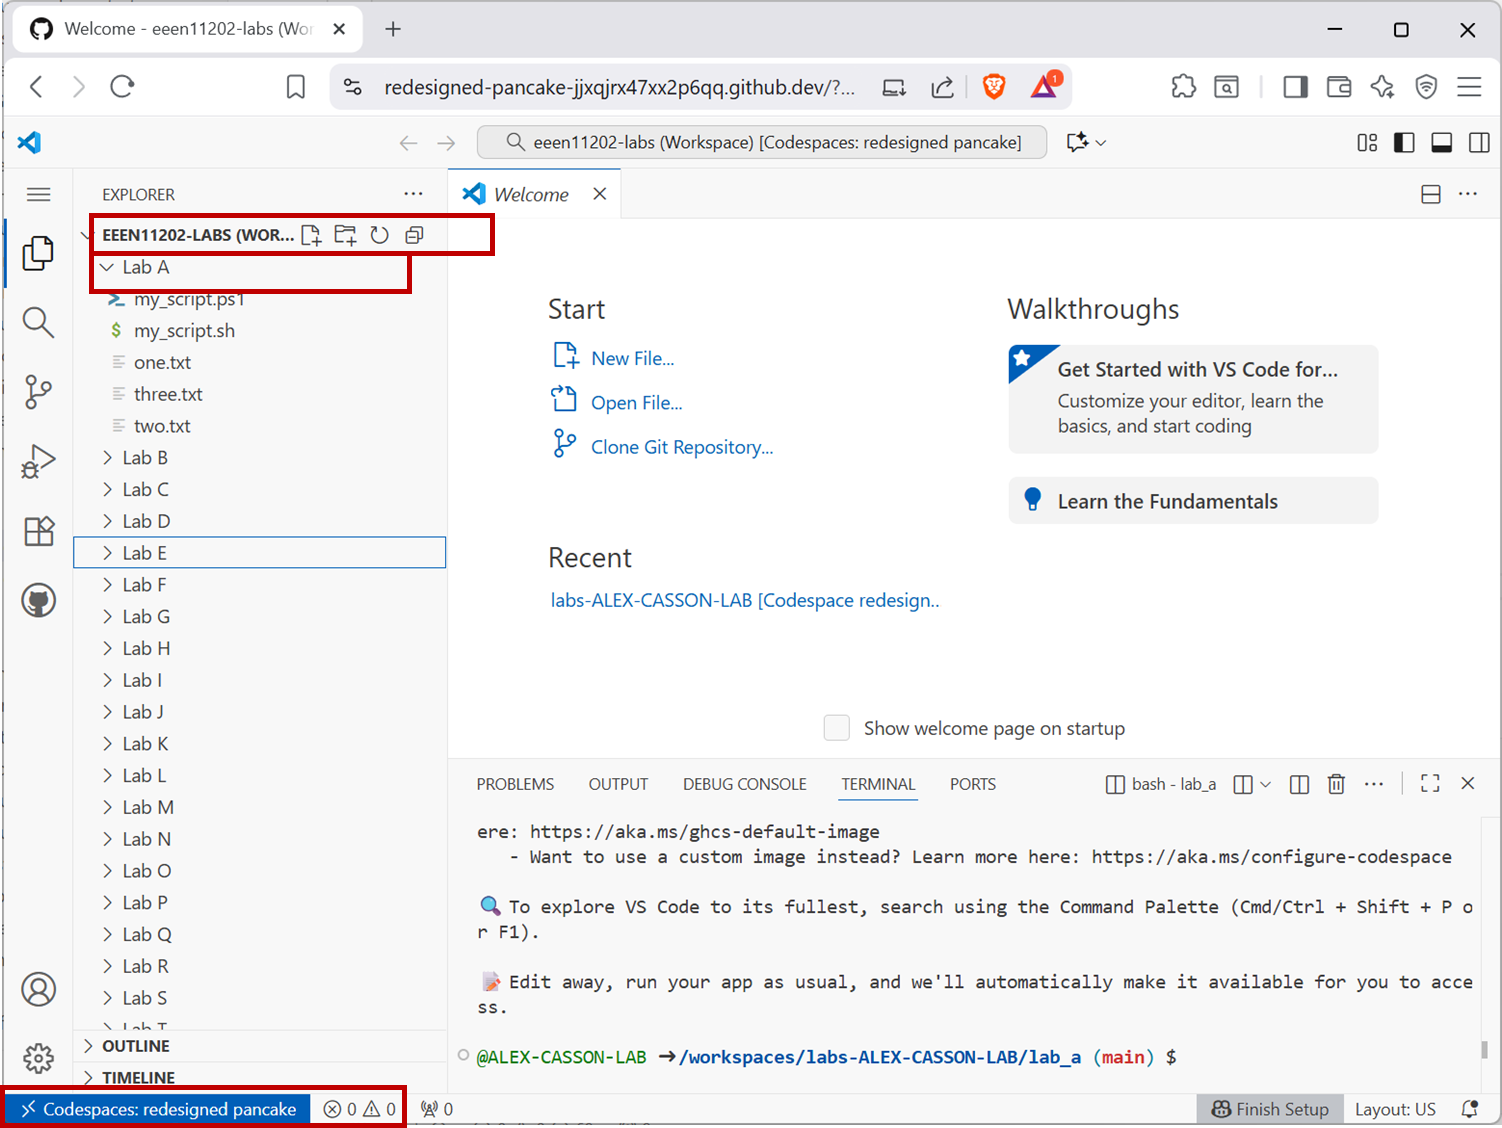The height and width of the screenshot is (1128, 1502).
Task: Kill terminal with the trash icon
Action: tap(1336, 784)
